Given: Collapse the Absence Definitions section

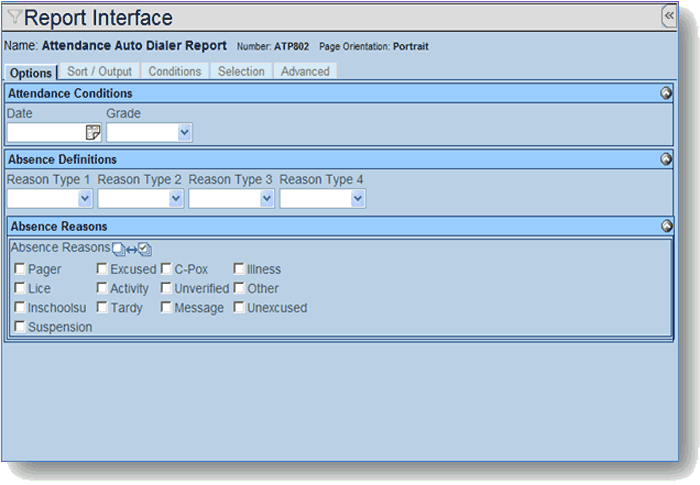Looking at the screenshot, I should tap(666, 159).
